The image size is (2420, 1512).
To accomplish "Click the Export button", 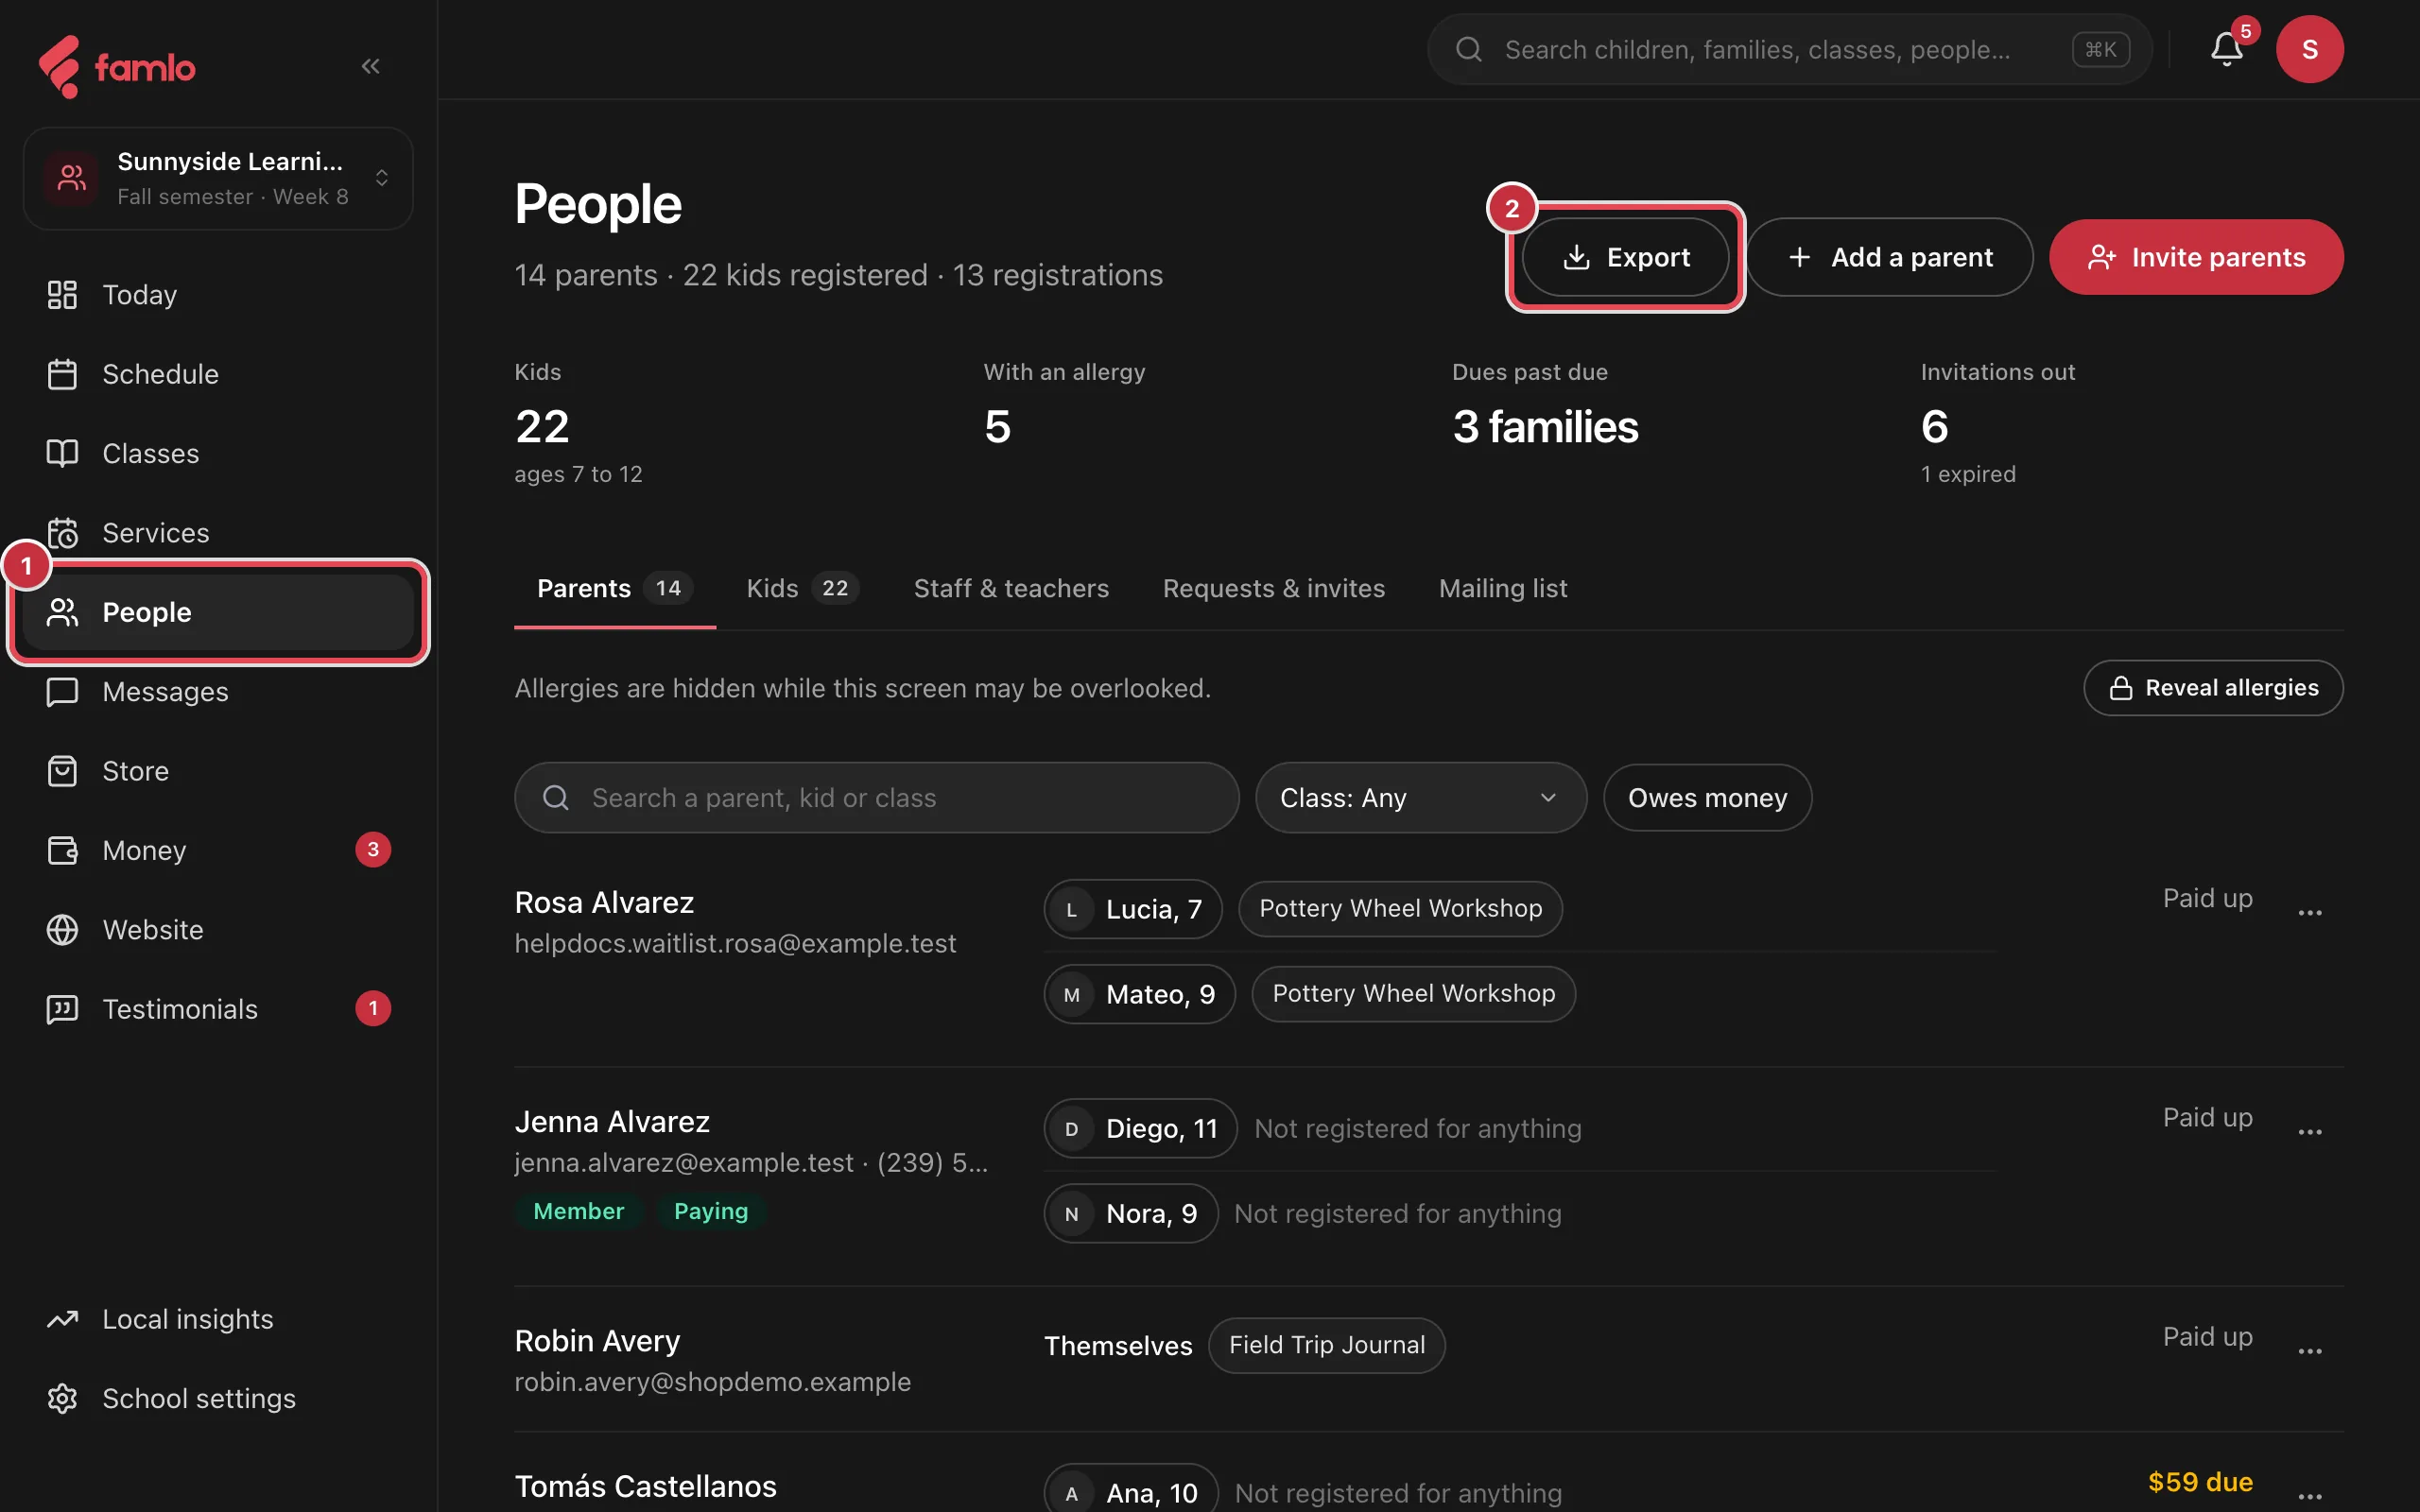I will click(x=1625, y=257).
